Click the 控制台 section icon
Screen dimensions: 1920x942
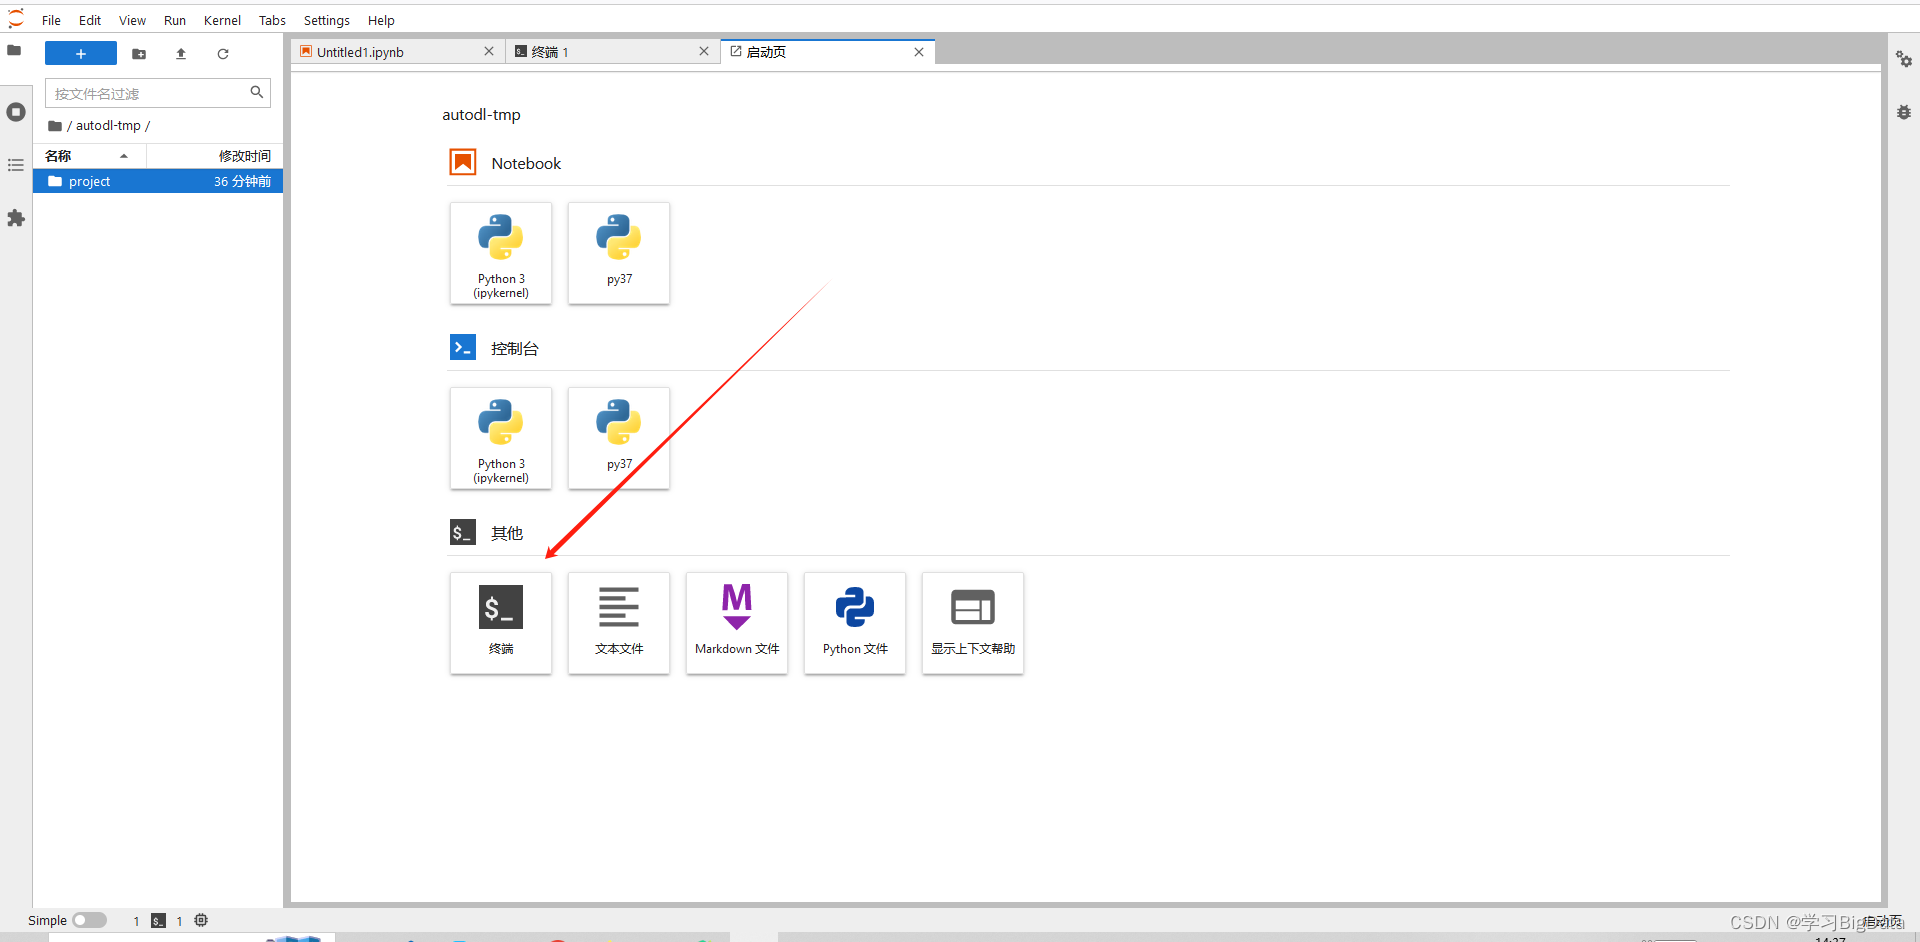(x=463, y=347)
